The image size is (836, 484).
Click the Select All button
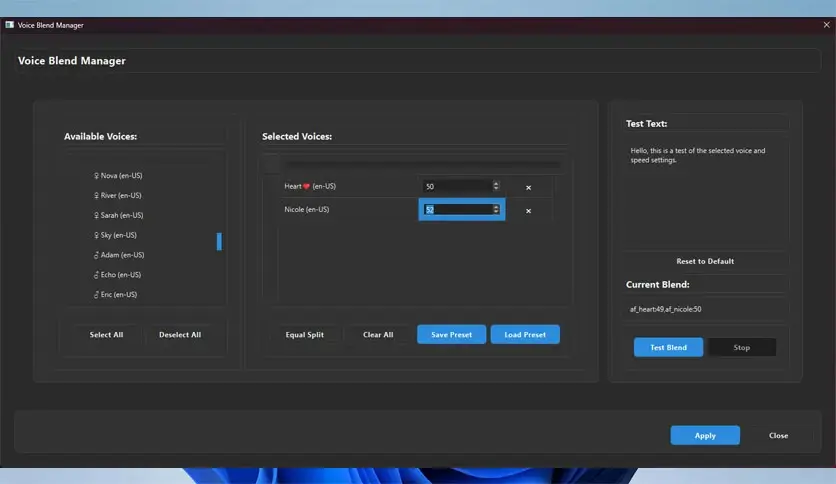tap(106, 335)
